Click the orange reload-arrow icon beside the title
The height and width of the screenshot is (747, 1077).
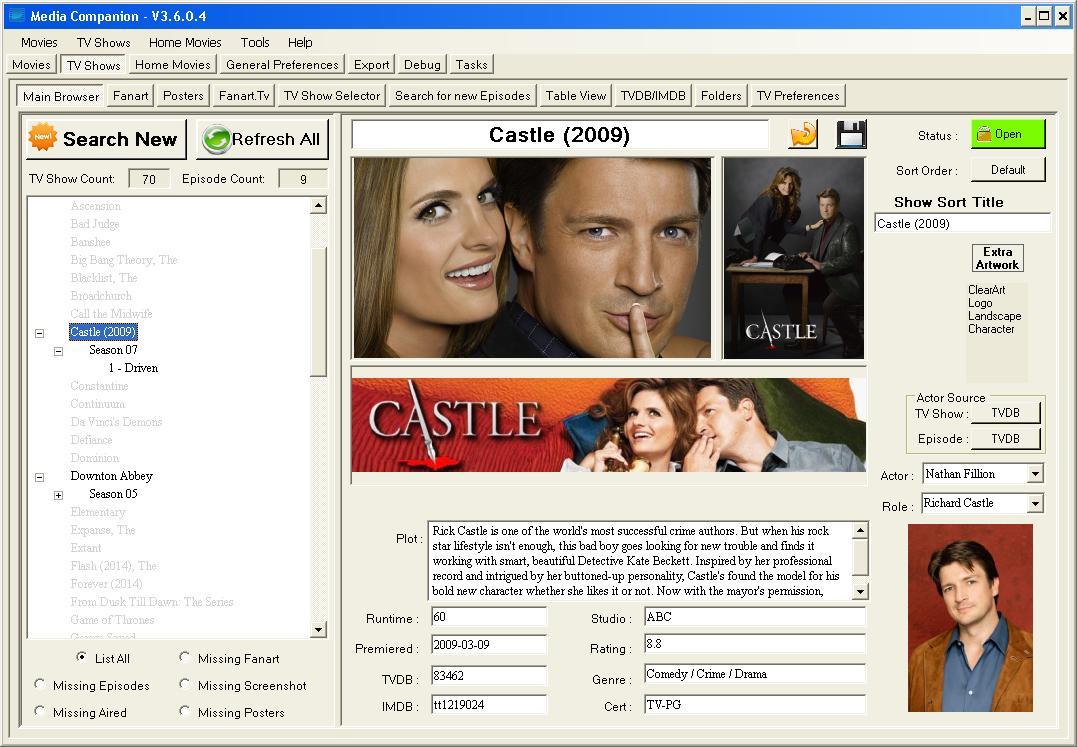click(803, 135)
